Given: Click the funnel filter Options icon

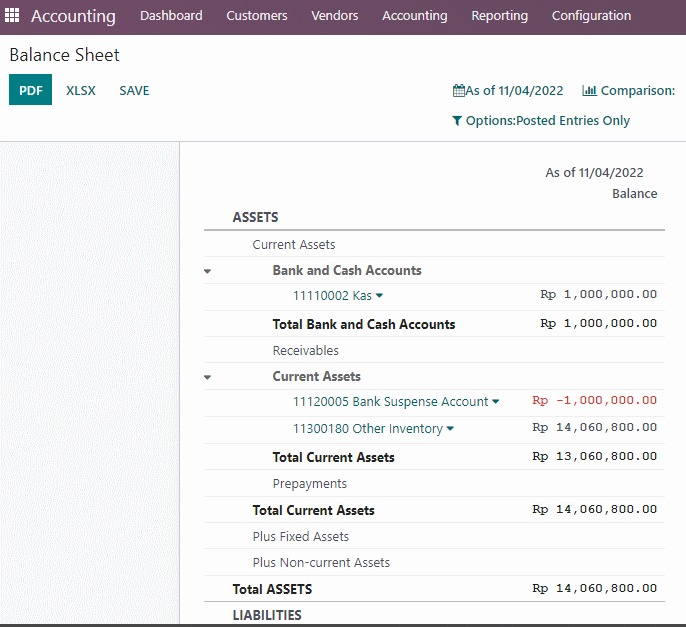Looking at the screenshot, I should point(456,120).
